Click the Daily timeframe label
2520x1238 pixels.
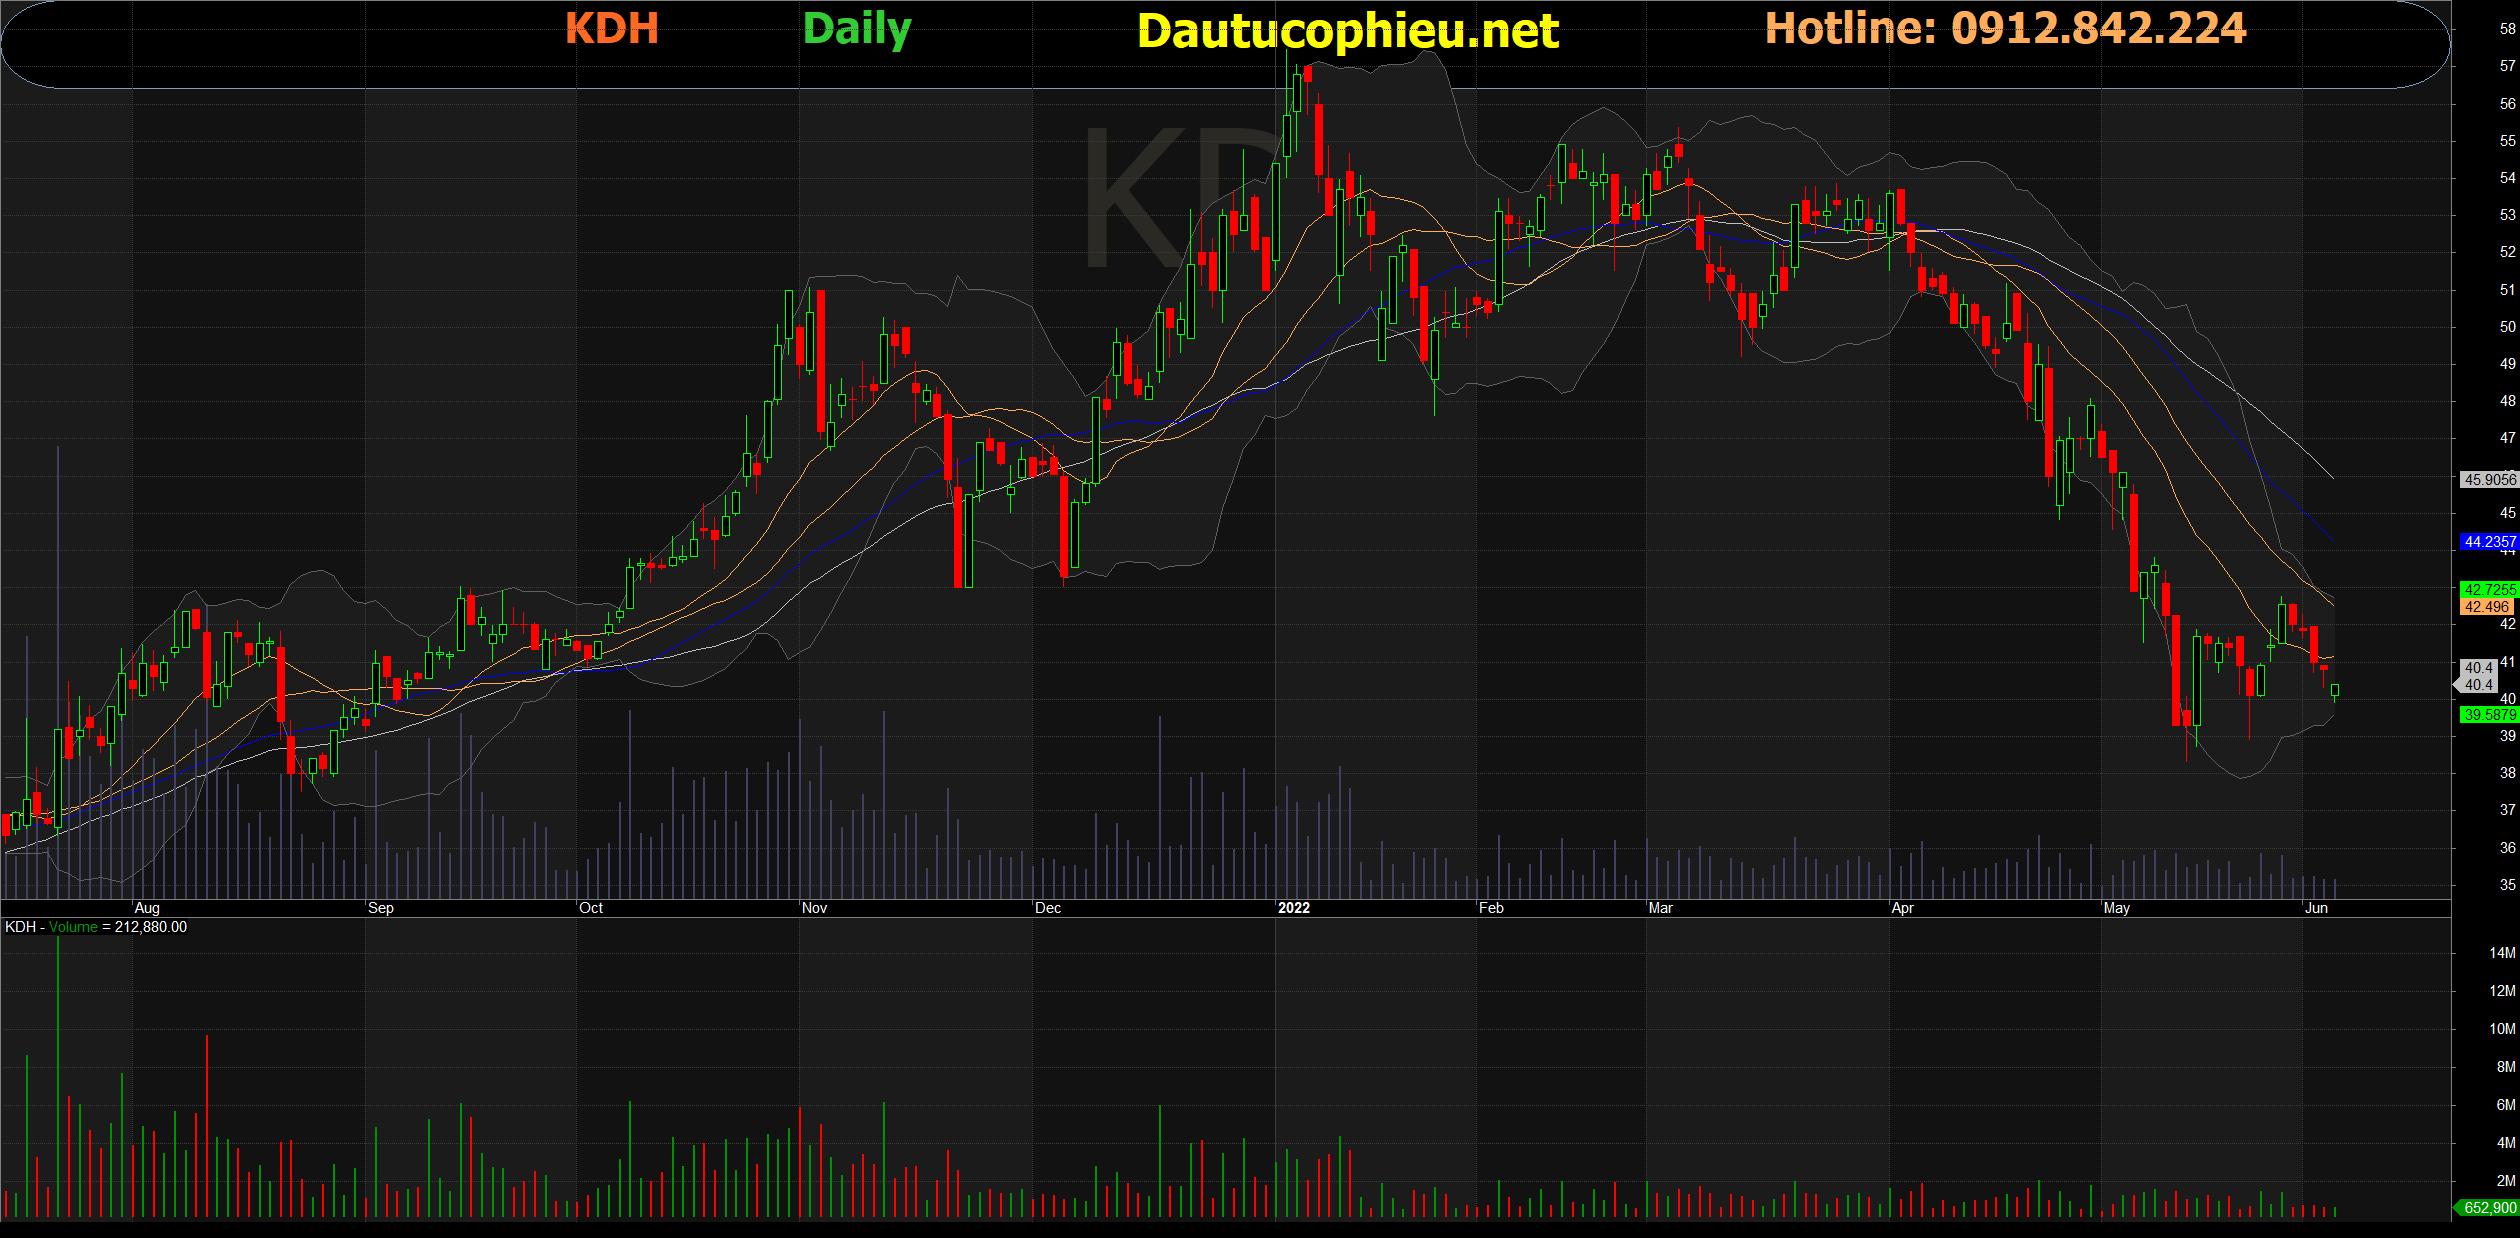pyautogui.click(x=857, y=29)
